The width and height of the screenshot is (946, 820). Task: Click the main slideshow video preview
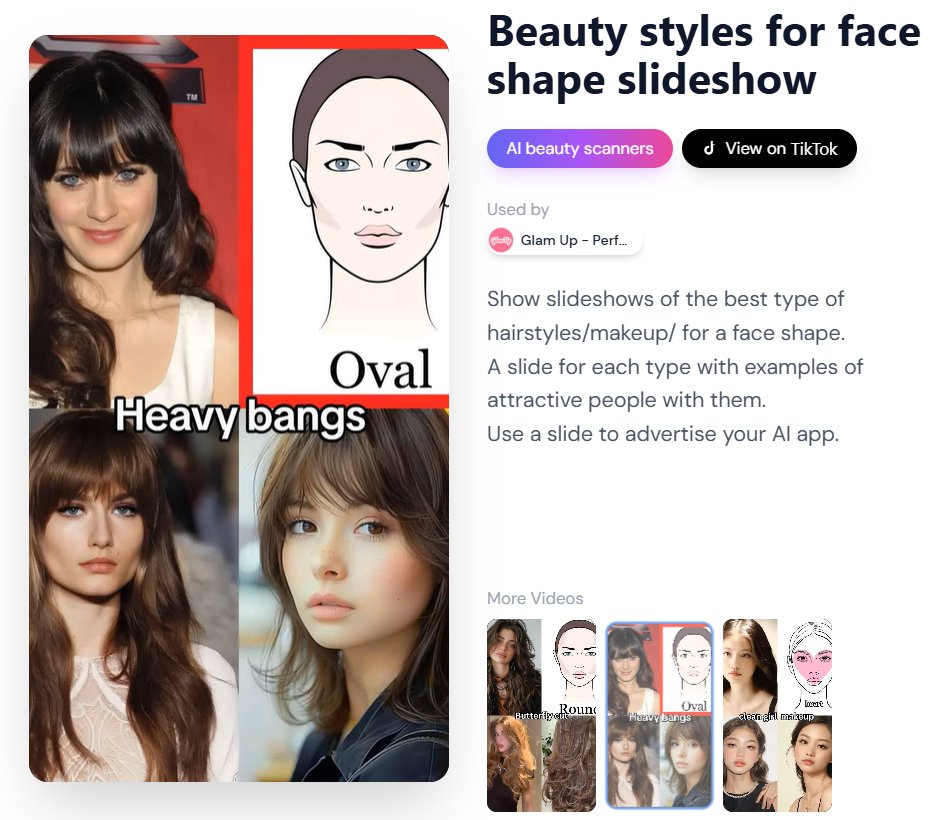coord(239,408)
